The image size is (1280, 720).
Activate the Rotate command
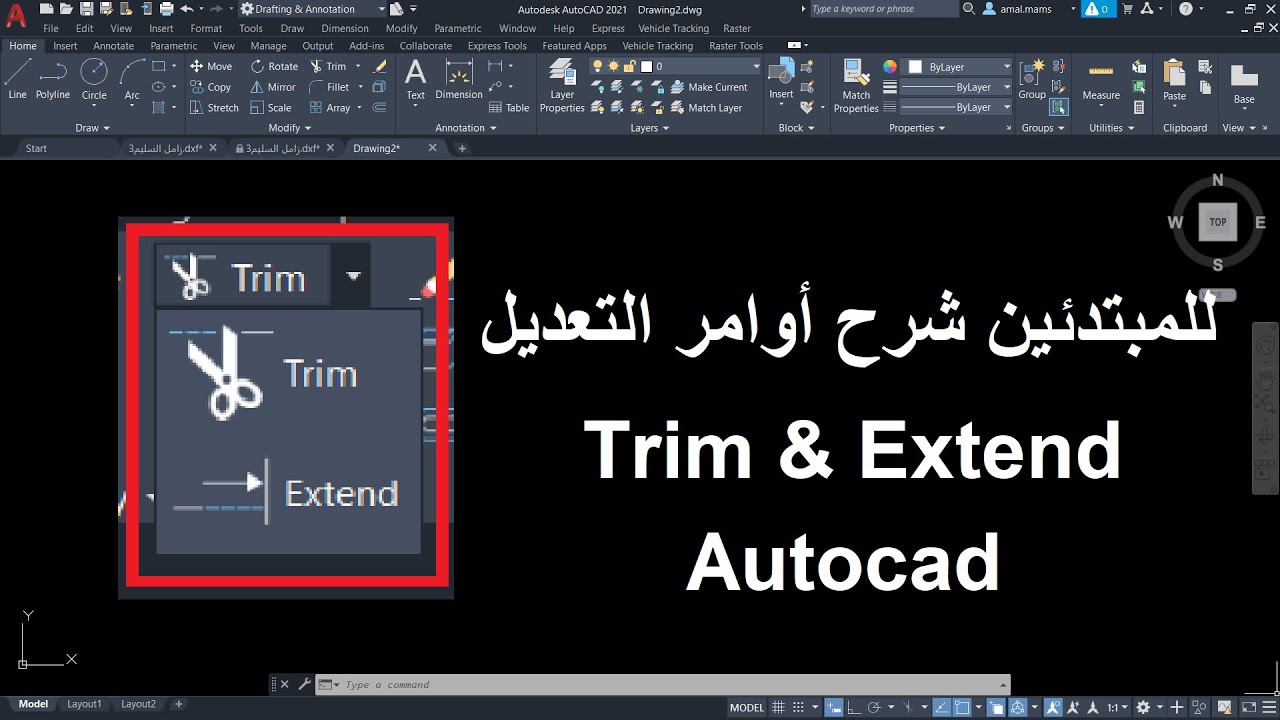tap(274, 66)
